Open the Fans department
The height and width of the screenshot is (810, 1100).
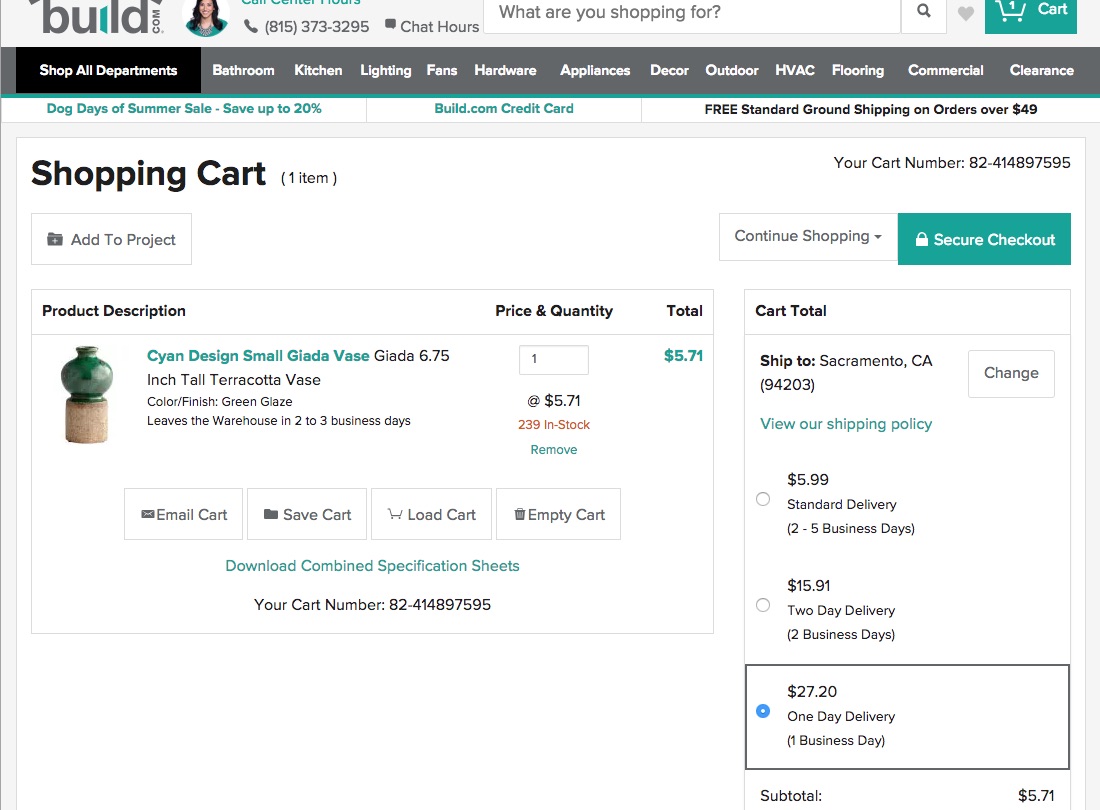(x=442, y=70)
